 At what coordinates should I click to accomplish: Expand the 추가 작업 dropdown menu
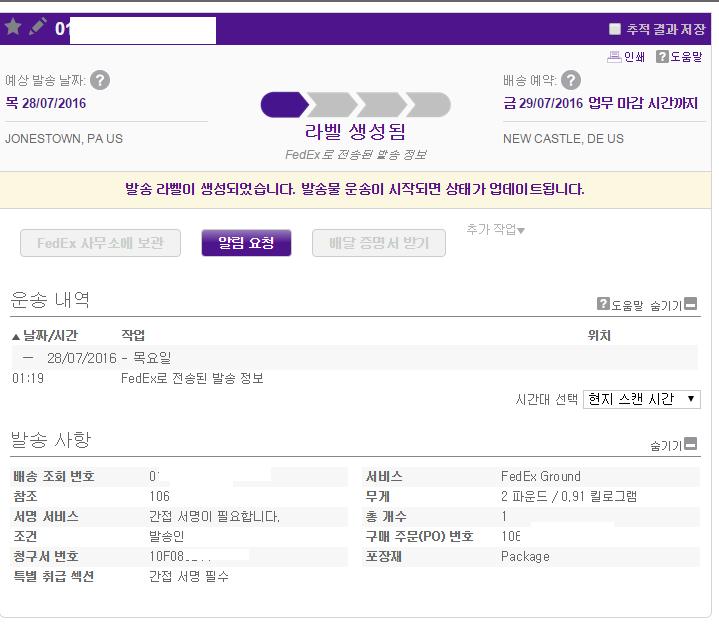coord(495,229)
